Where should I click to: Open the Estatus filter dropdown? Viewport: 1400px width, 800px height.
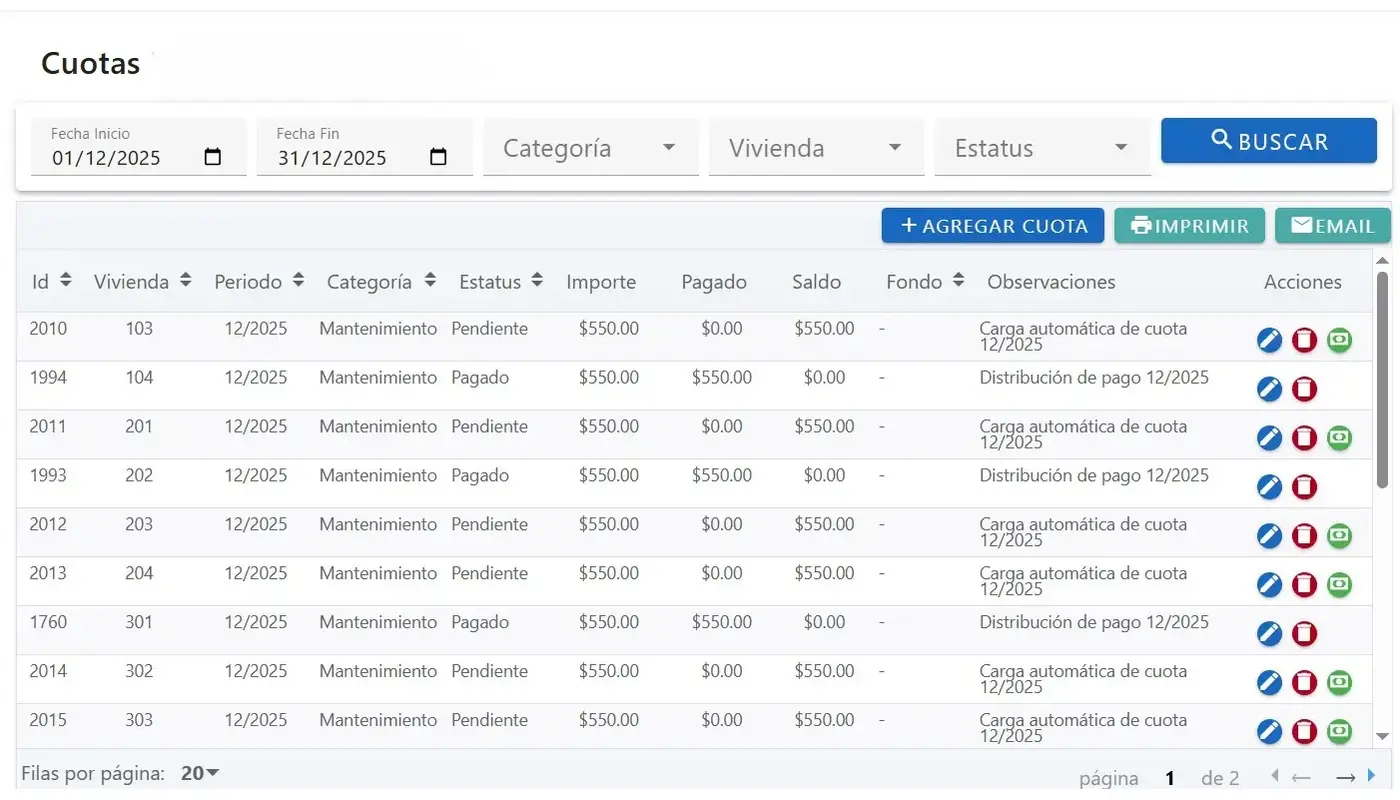click(1042, 147)
